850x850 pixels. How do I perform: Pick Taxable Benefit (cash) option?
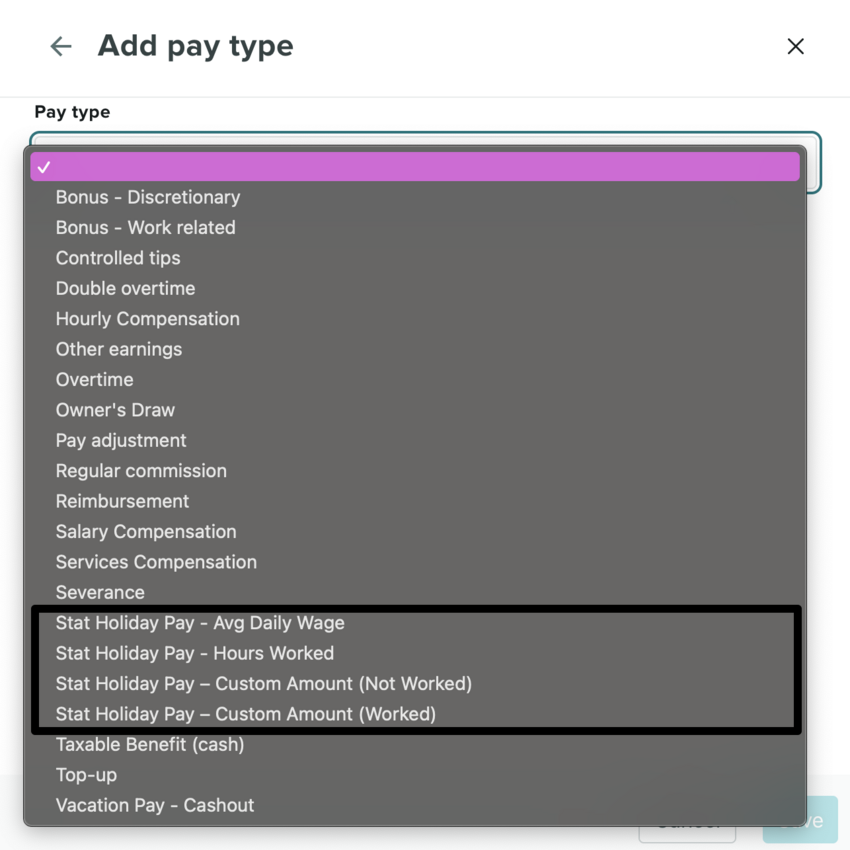pos(150,744)
